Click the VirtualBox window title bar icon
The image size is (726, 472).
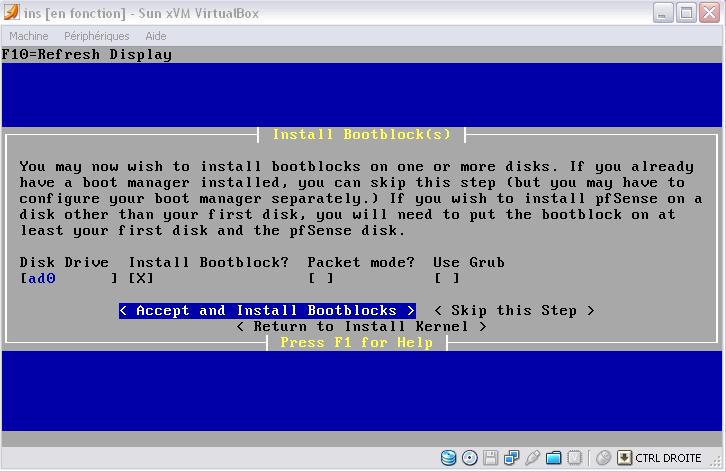[13, 12]
